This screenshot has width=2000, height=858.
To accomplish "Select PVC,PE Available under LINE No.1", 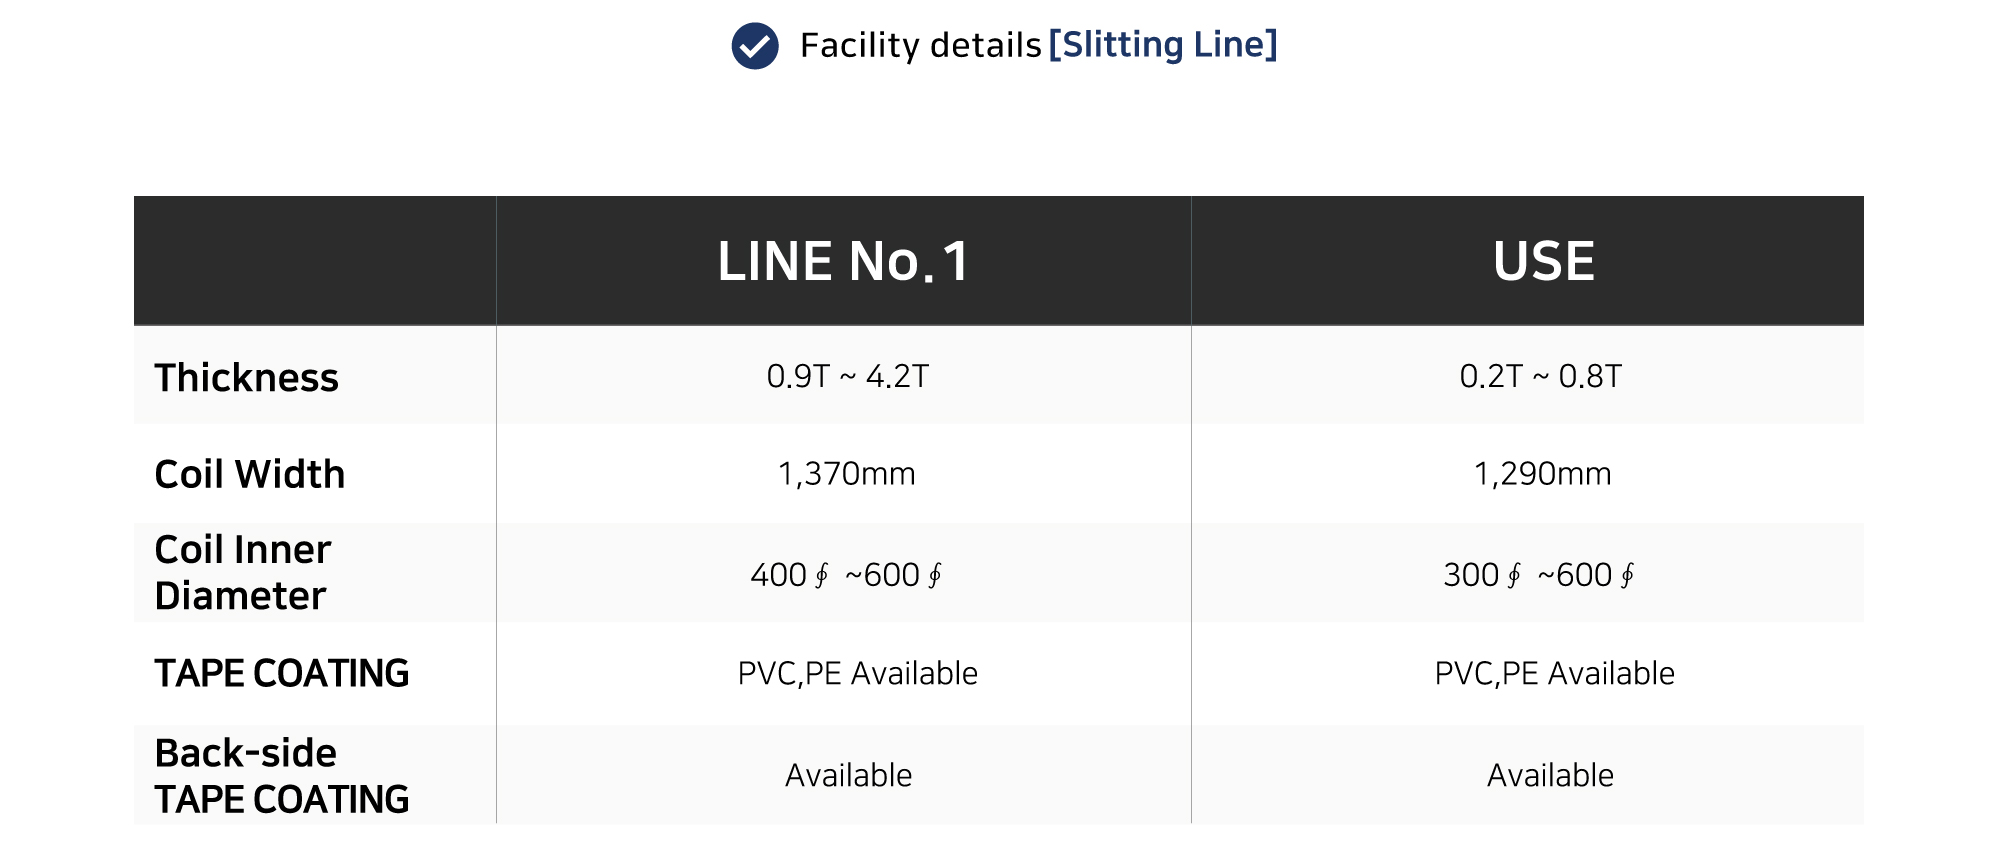I will pyautogui.click(x=857, y=673).
